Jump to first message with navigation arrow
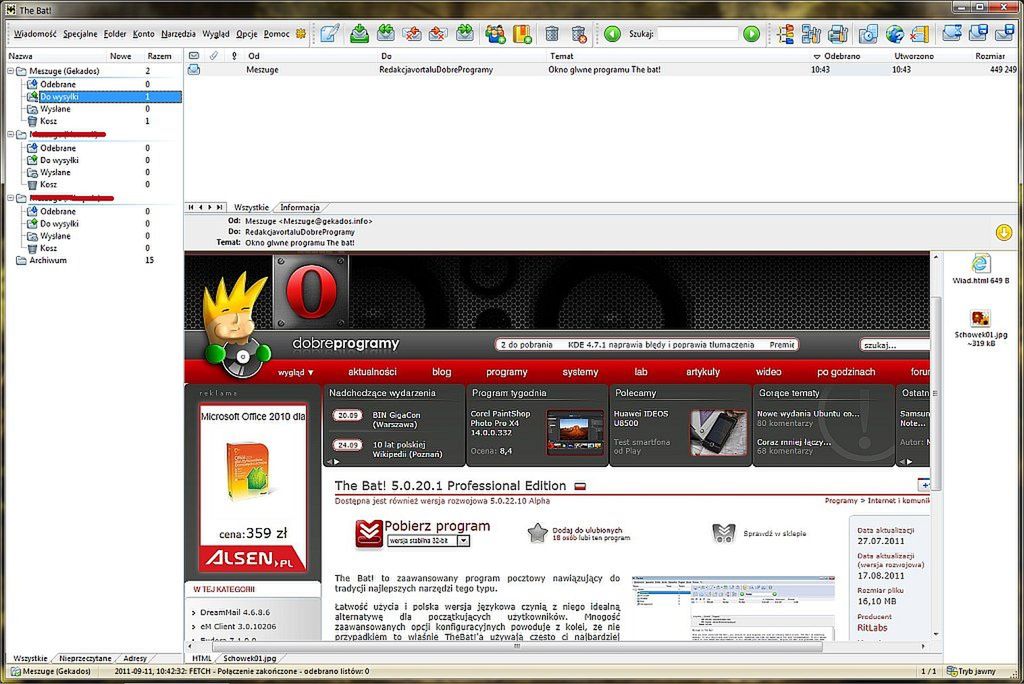The height and width of the screenshot is (684, 1024). point(191,207)
